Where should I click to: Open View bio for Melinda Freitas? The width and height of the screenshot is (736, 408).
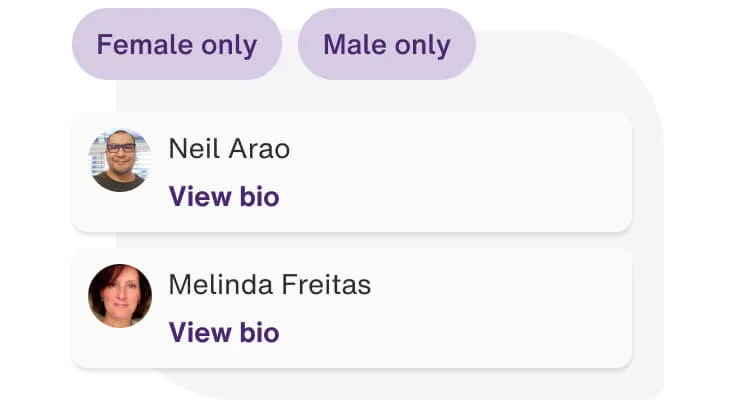coord(224,332)
